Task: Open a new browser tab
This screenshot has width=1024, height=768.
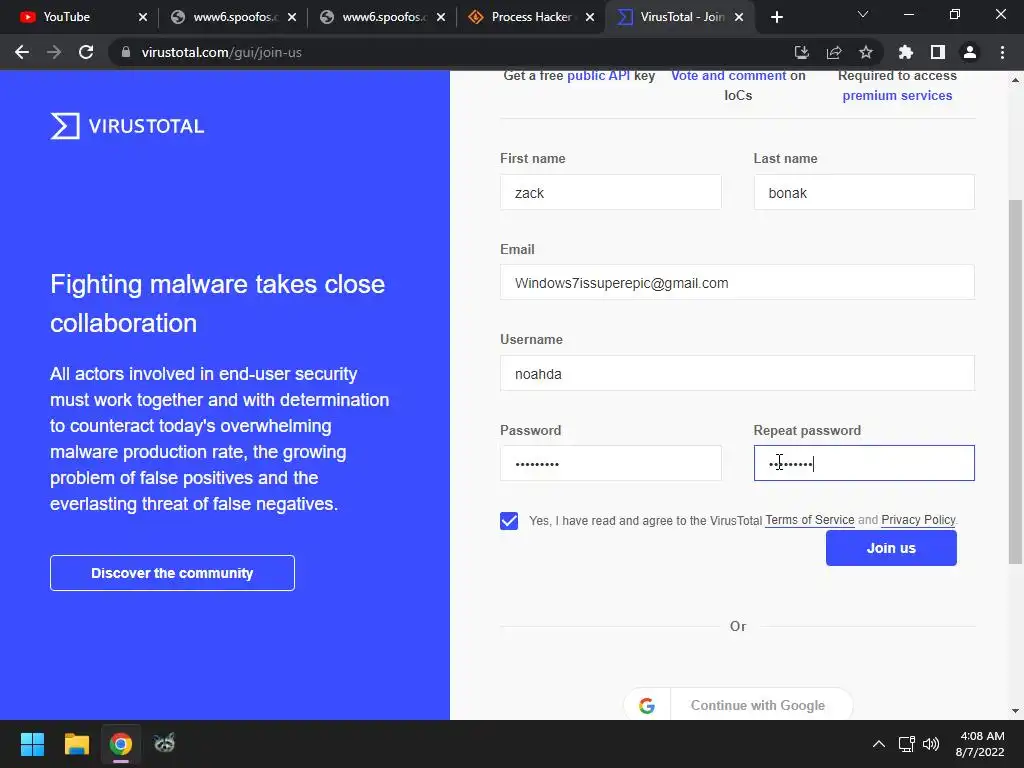Action: pos(776,17)
